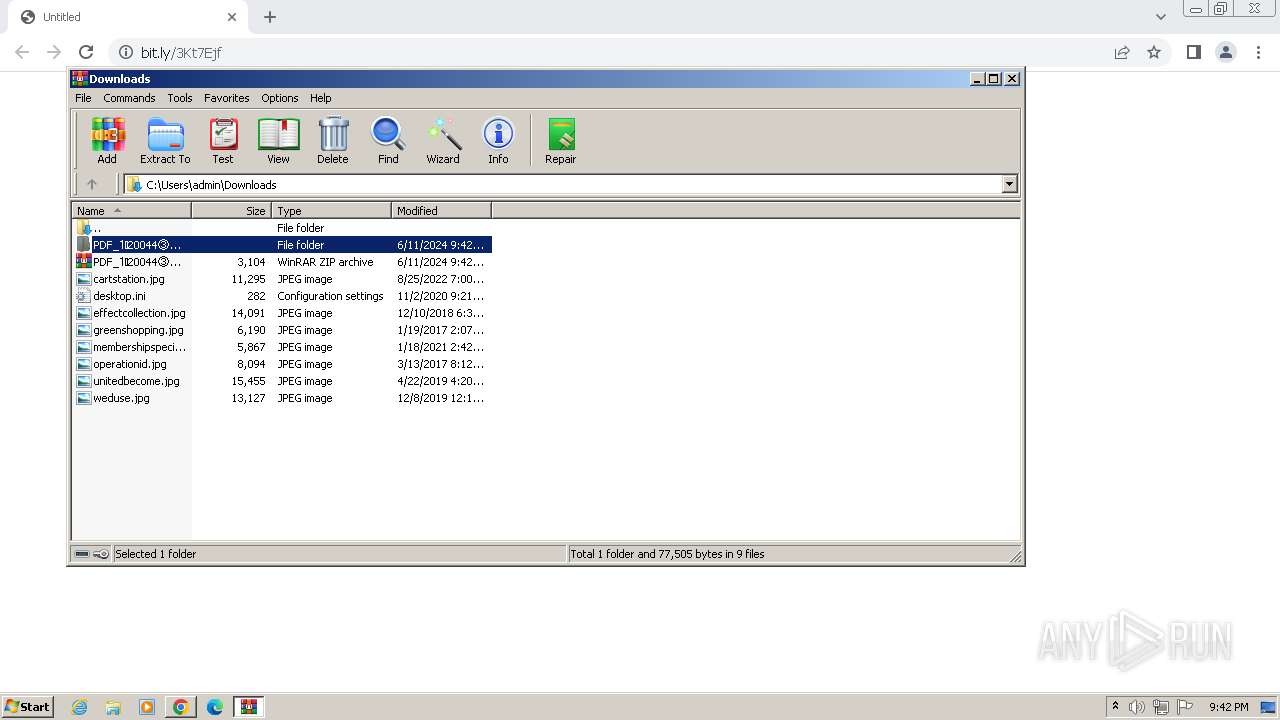Launch the Wizard tool
Image resolution: width=1280 pixels, height=720 pixels.
(443, 140)
